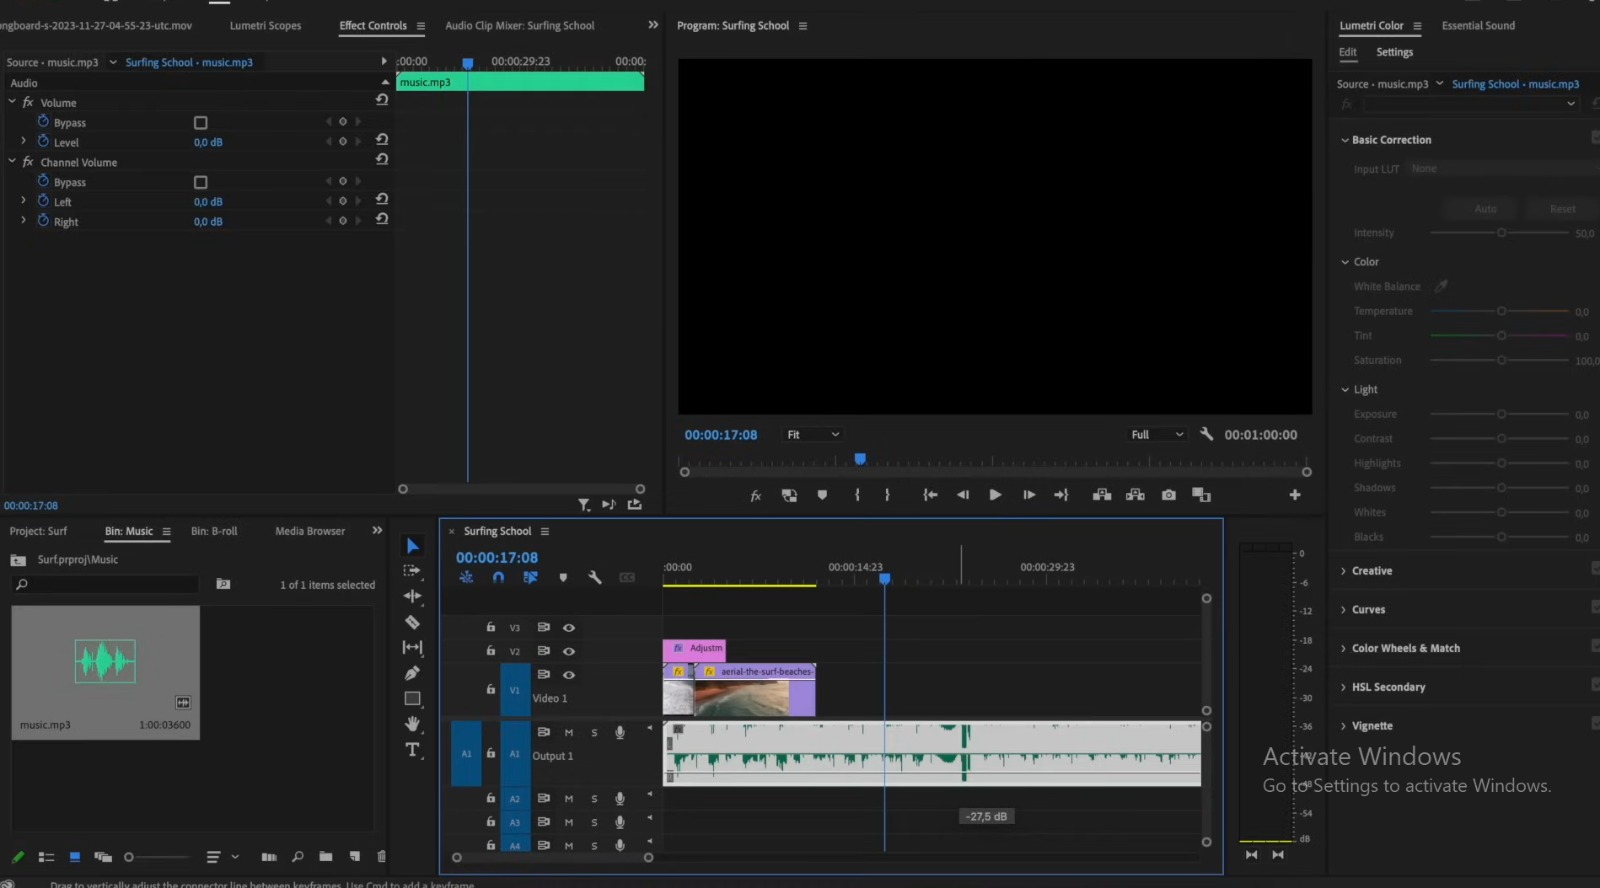Select the Type tool
This screenshot has height=888, width=1600.
coord(412,750)
